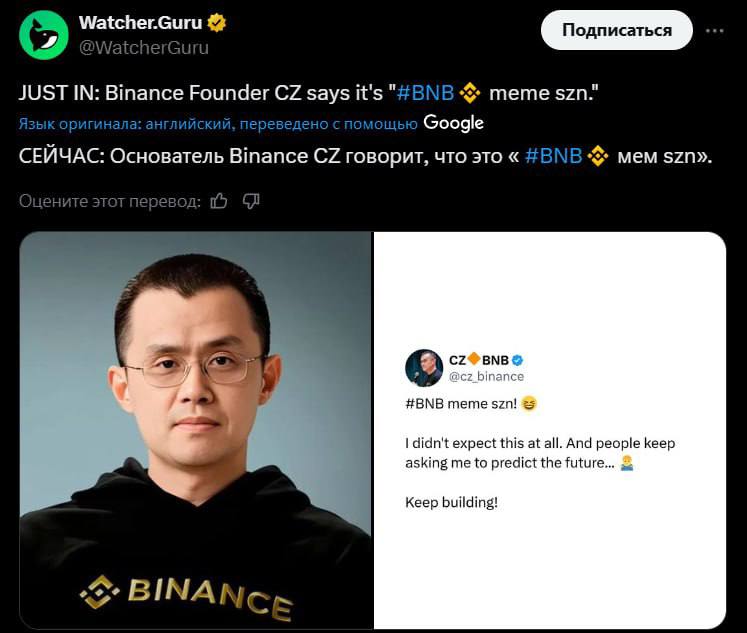The image size is (747, 633).
Task: Open the CZ portrait photo
Action: 195,430
